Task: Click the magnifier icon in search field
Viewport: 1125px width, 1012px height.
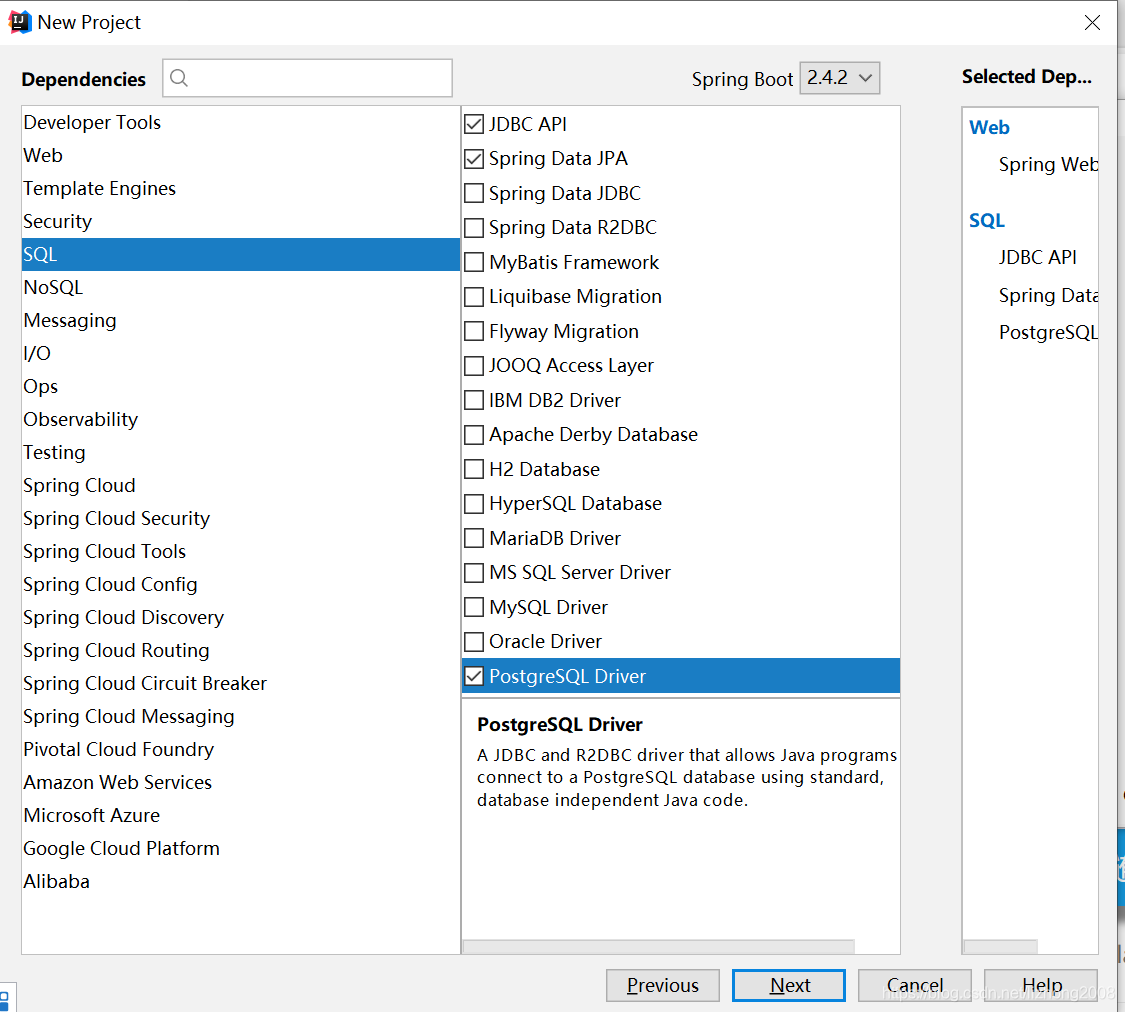Action: (178, 77)
